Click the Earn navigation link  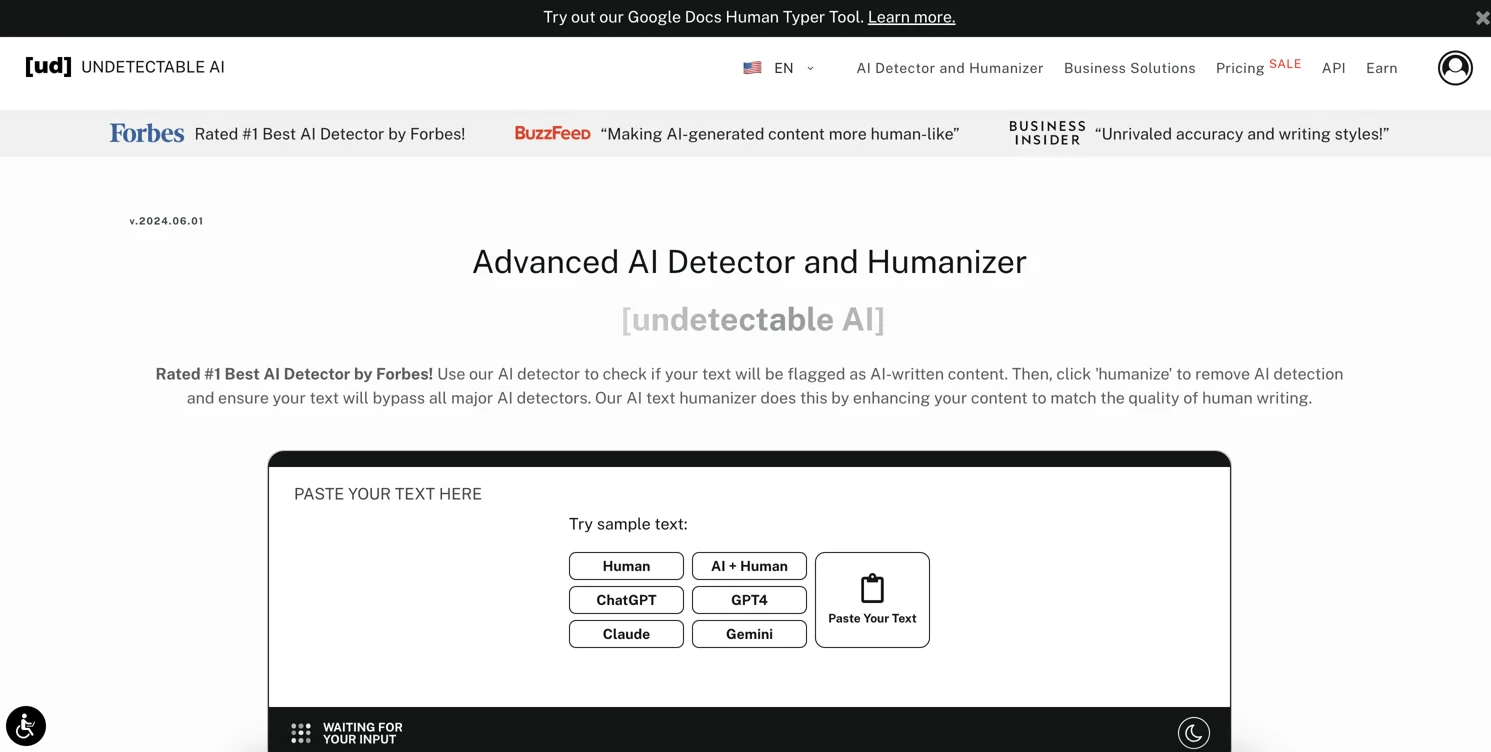tap(1381, 68)
